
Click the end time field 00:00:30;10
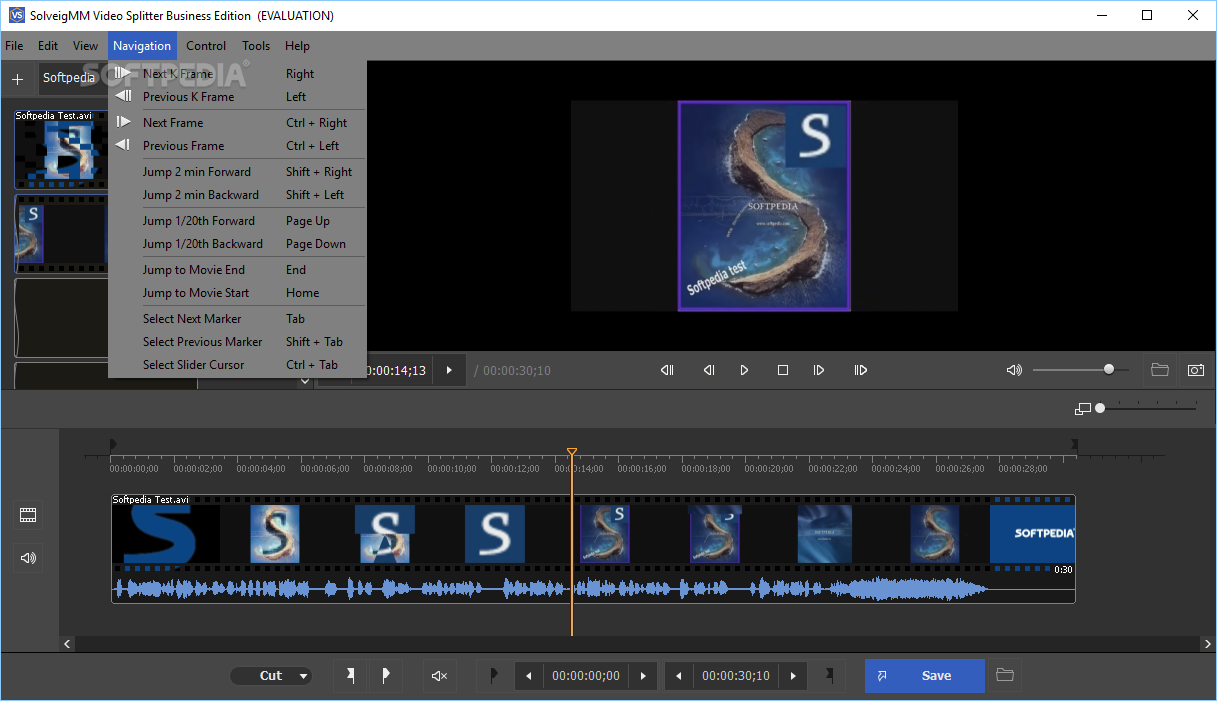736,676
